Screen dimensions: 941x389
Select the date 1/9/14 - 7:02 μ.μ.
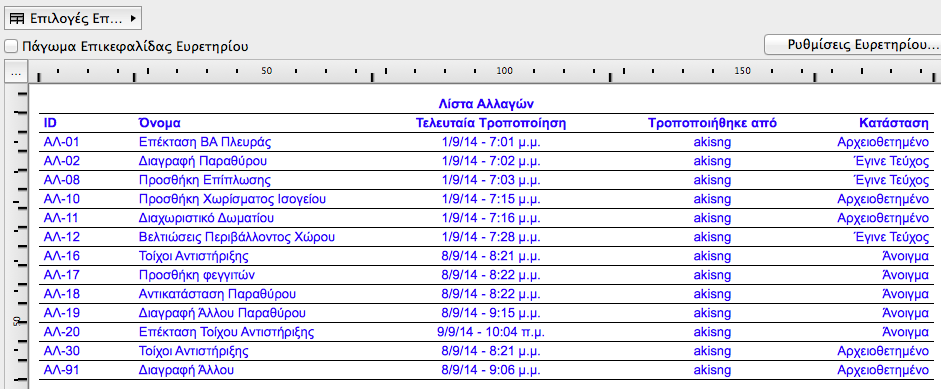point(491,161)
